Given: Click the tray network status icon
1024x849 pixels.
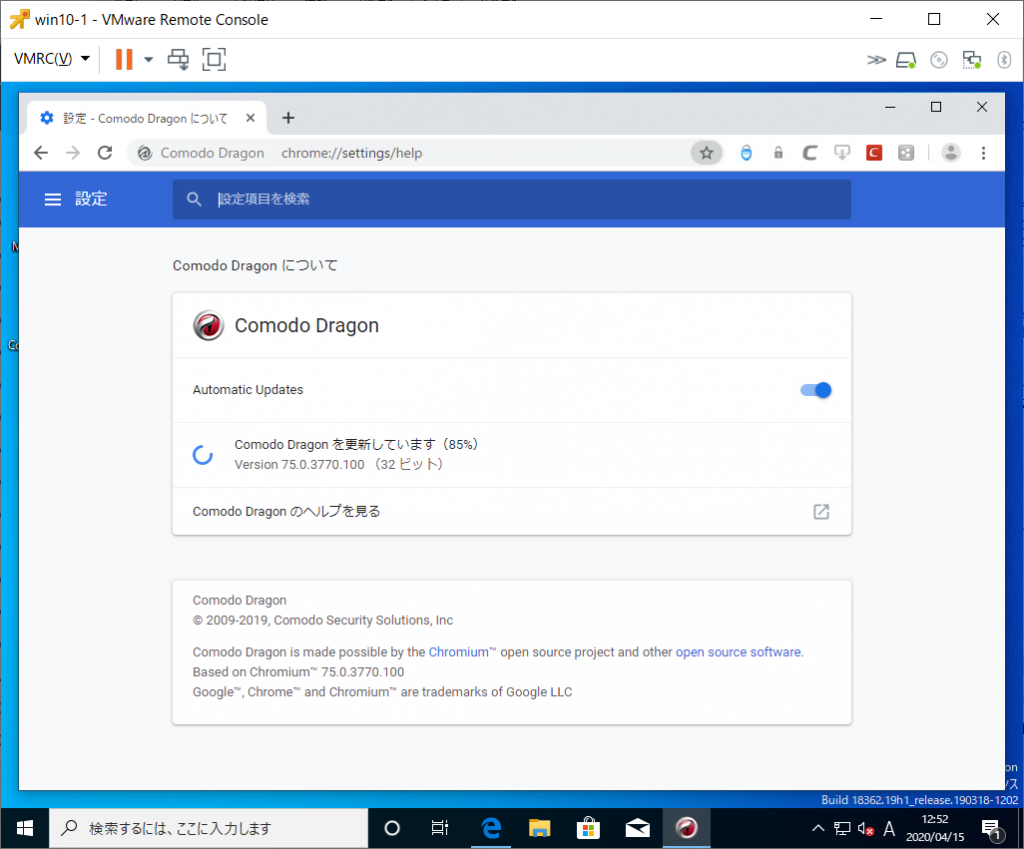Looking at the screenshot, I should coord(842,829).
